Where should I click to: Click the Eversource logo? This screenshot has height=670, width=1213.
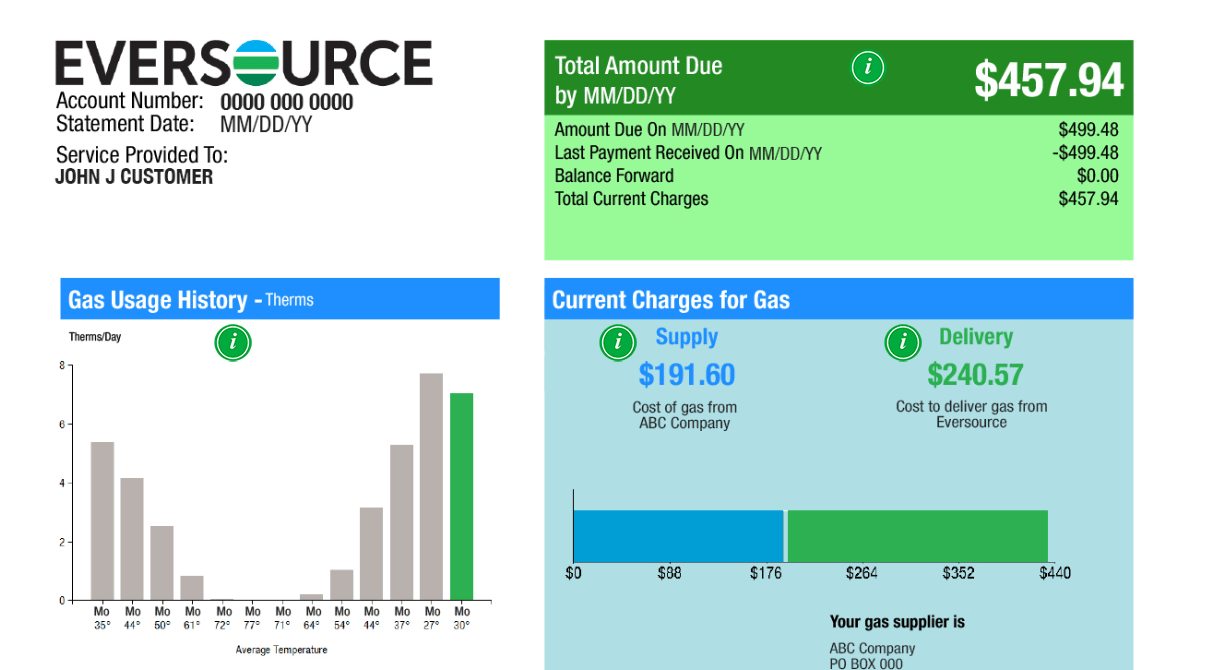[244, 62]
